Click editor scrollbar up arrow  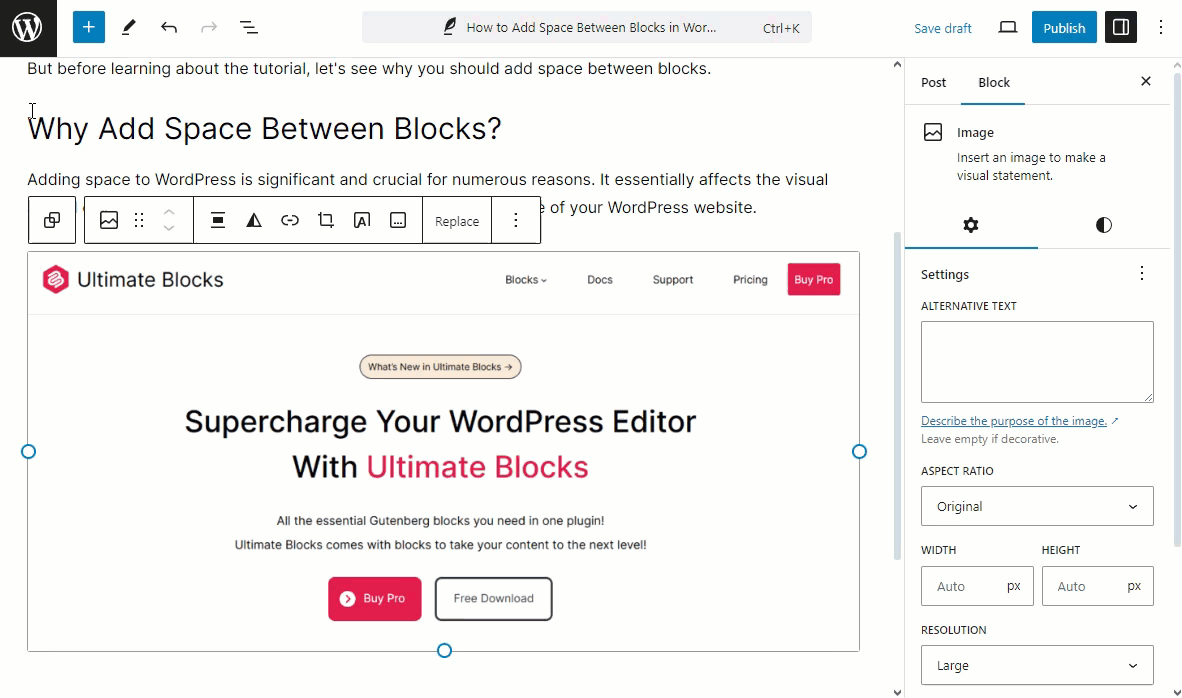(897, 65)
